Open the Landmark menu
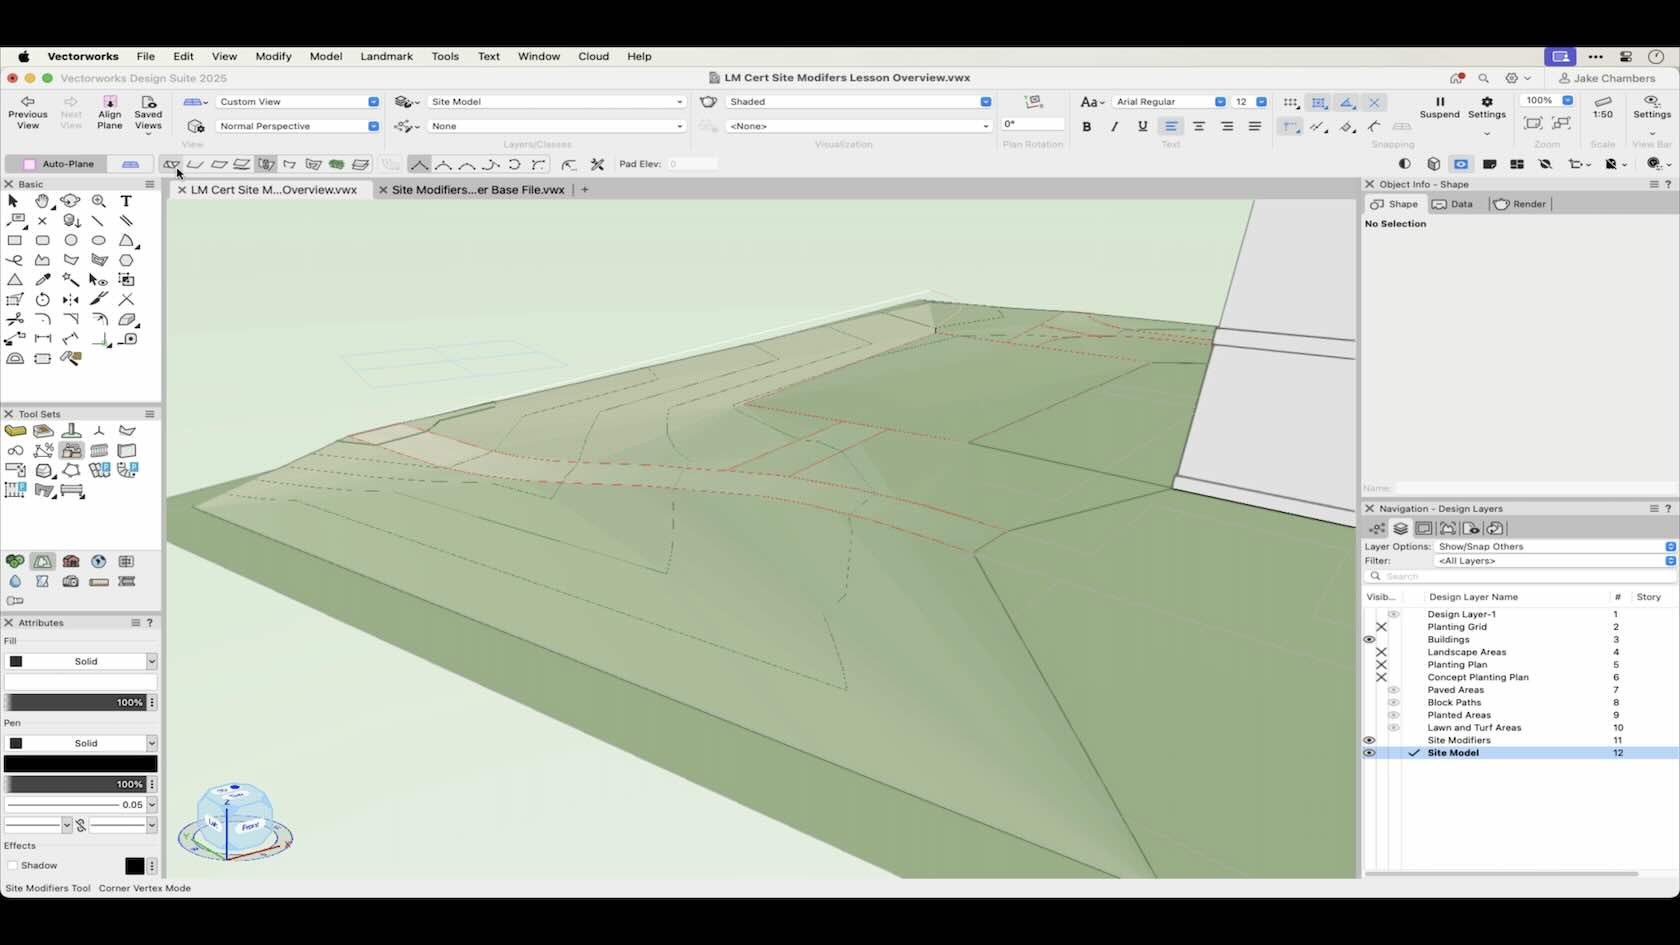The image size is (1680, 945). 387,57
